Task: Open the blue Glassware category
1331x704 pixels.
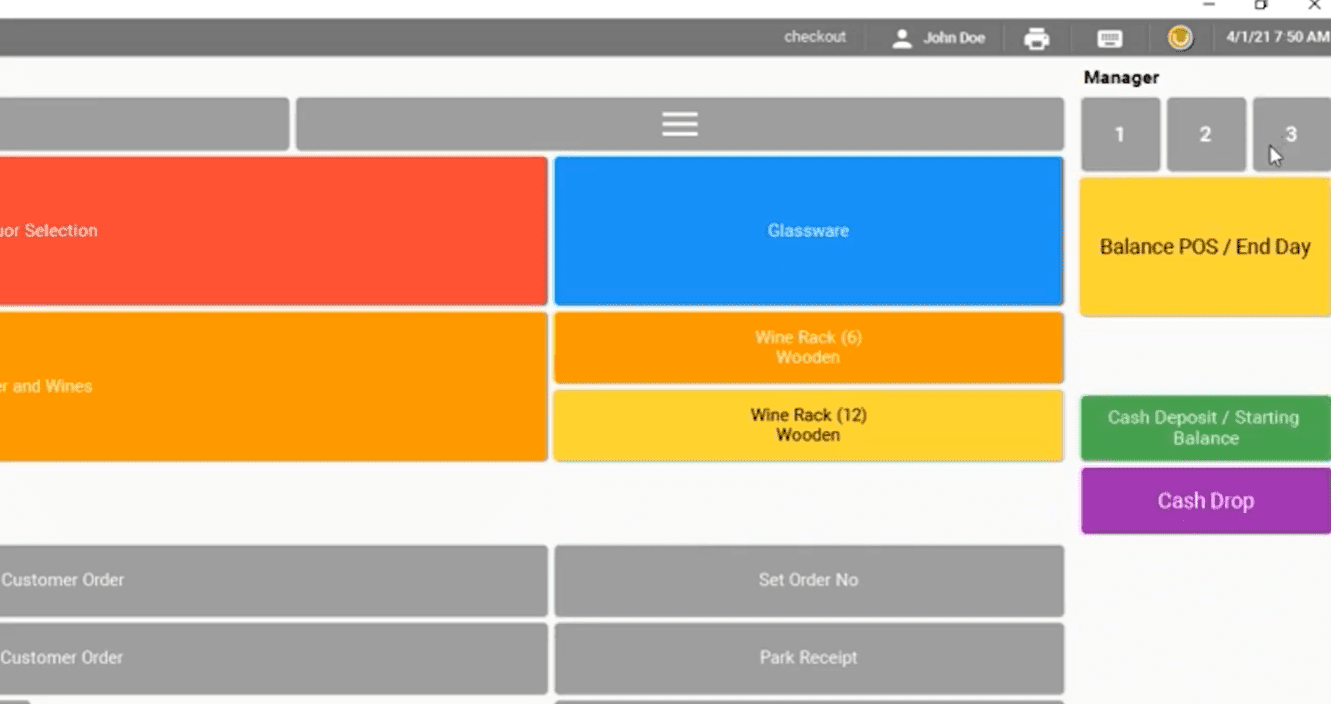Action: [x=808, y=231]
